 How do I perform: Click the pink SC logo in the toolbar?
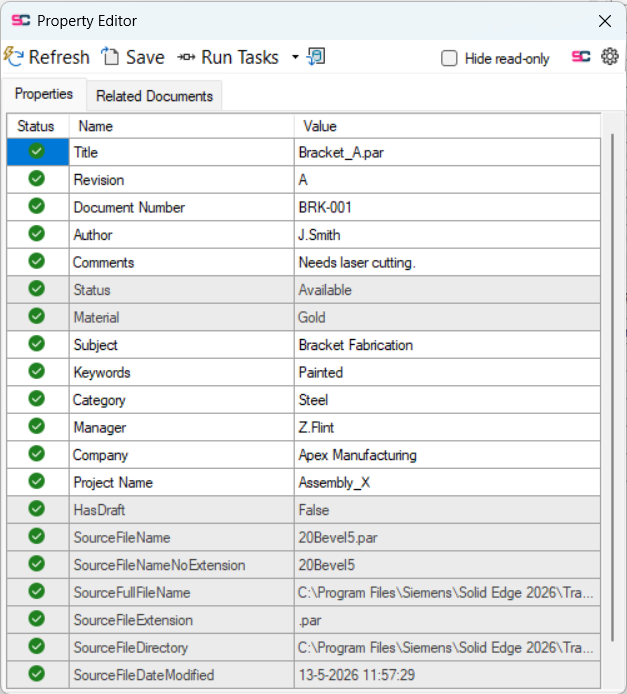click(x=581, y=57)
